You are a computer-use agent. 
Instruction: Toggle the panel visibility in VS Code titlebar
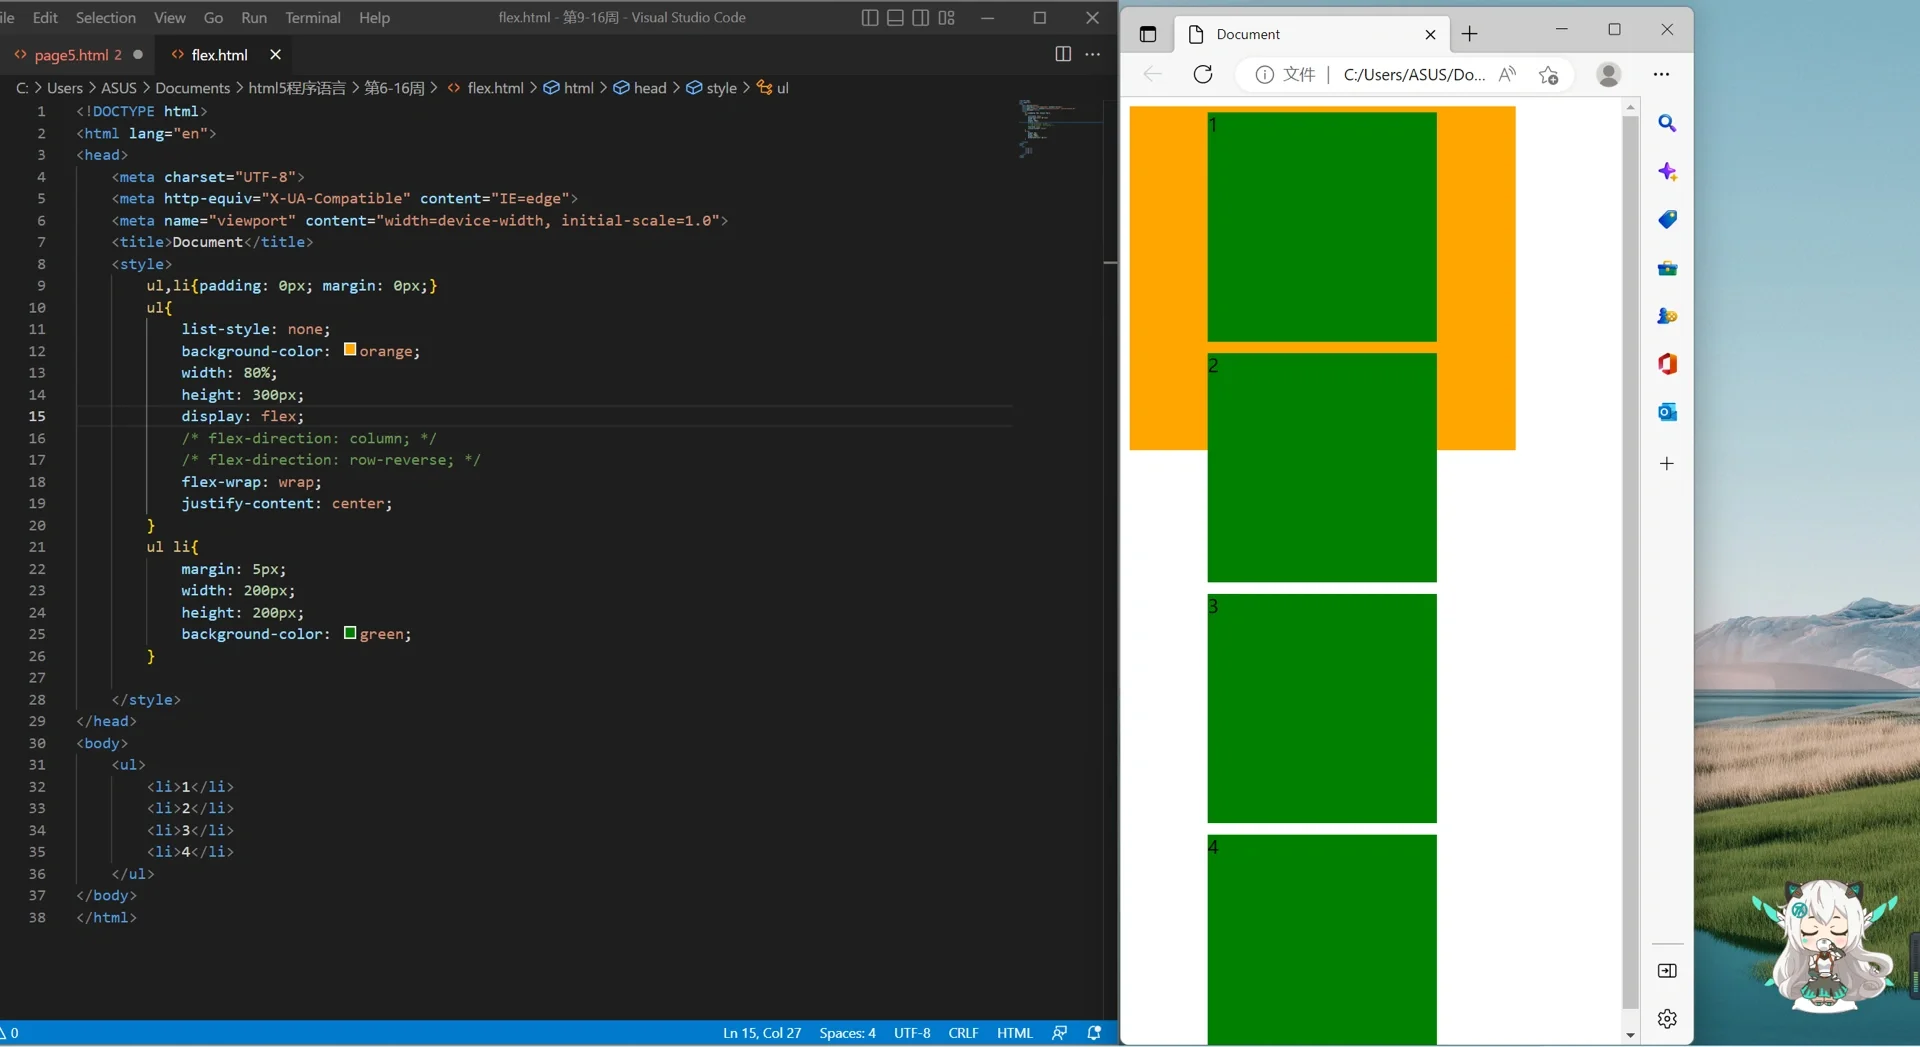(895, 17)
